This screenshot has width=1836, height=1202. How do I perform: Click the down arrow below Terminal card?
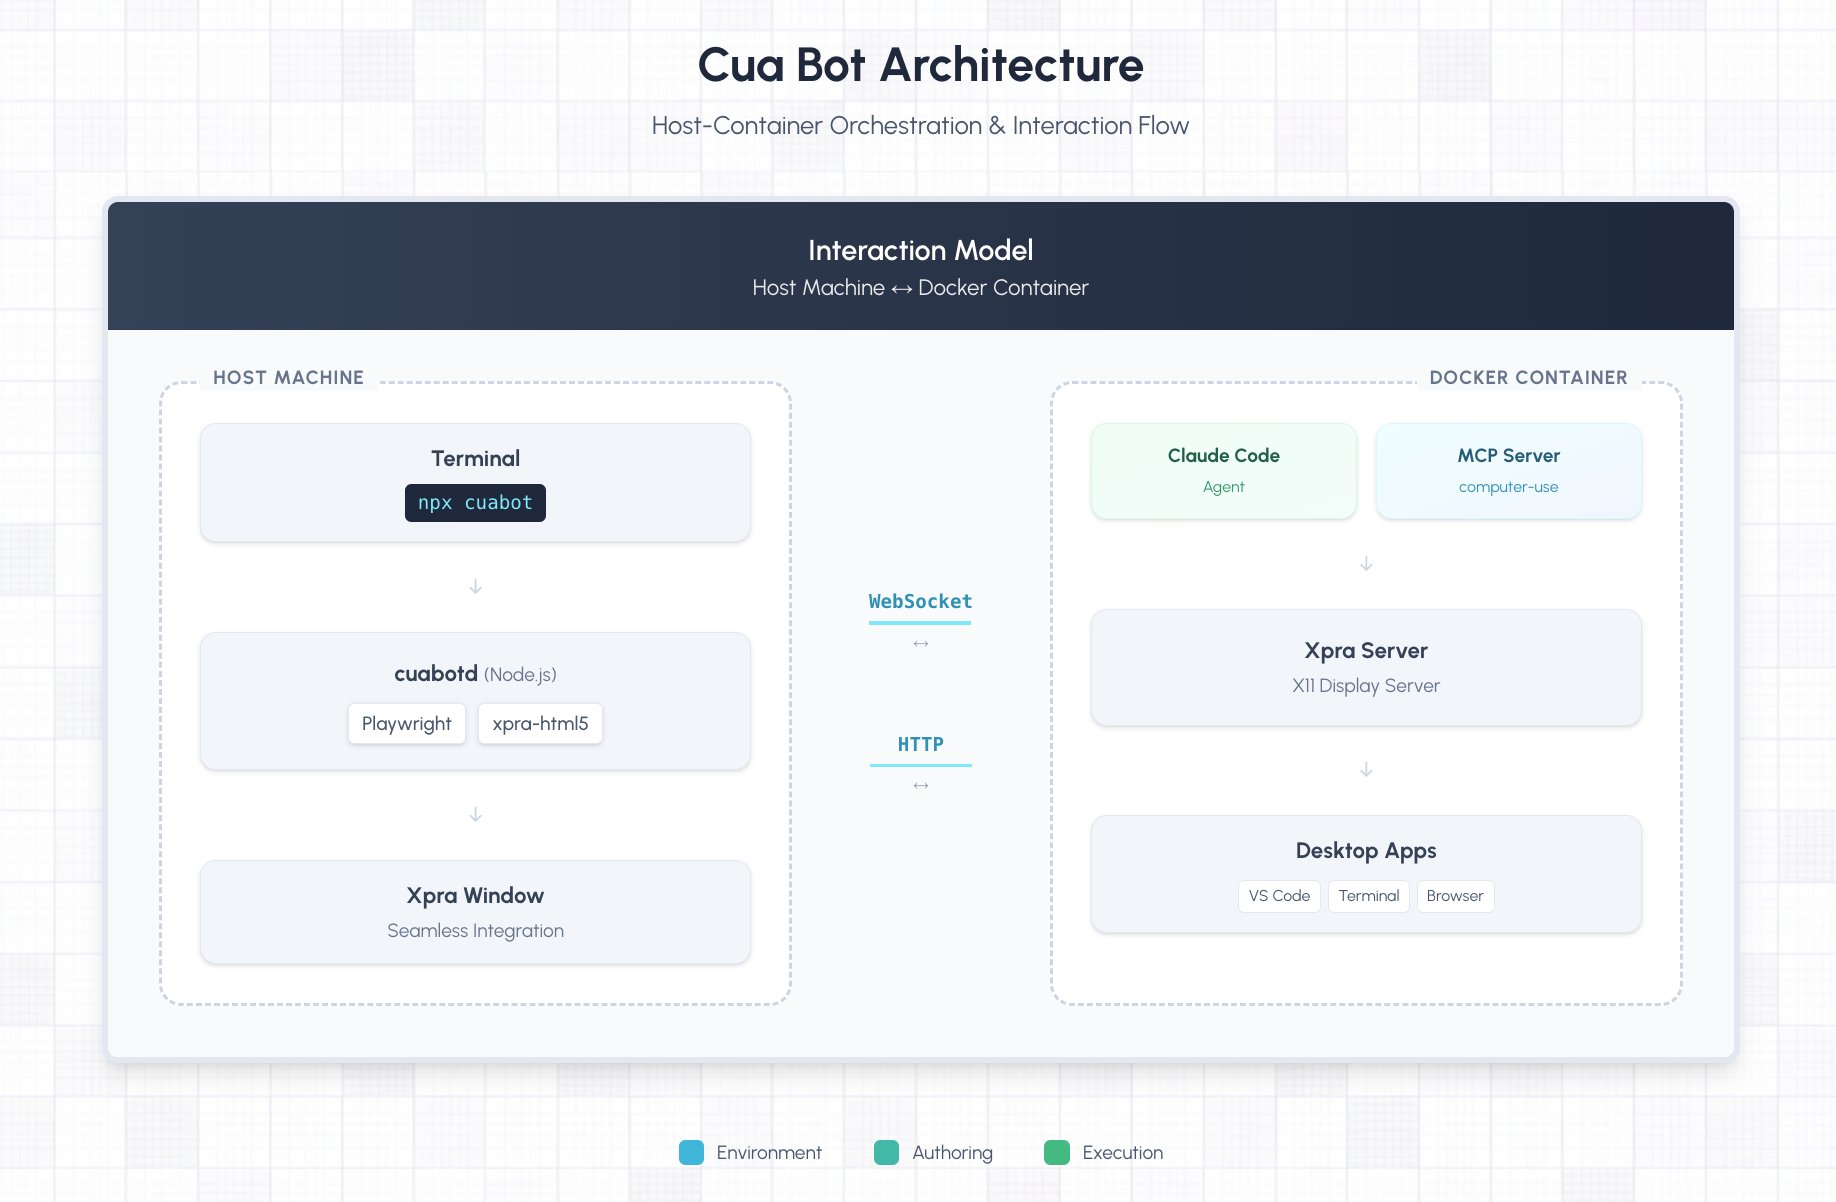[x=476, y=587]
